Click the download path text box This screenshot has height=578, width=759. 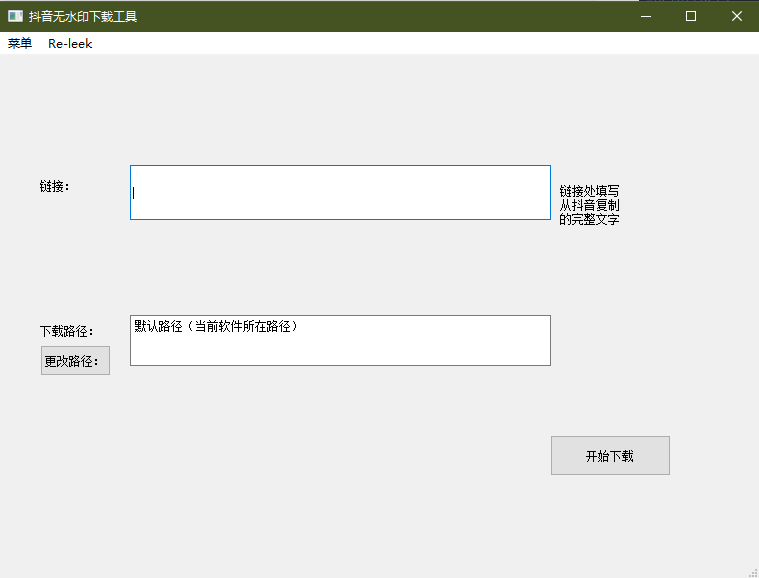(340, 340)
